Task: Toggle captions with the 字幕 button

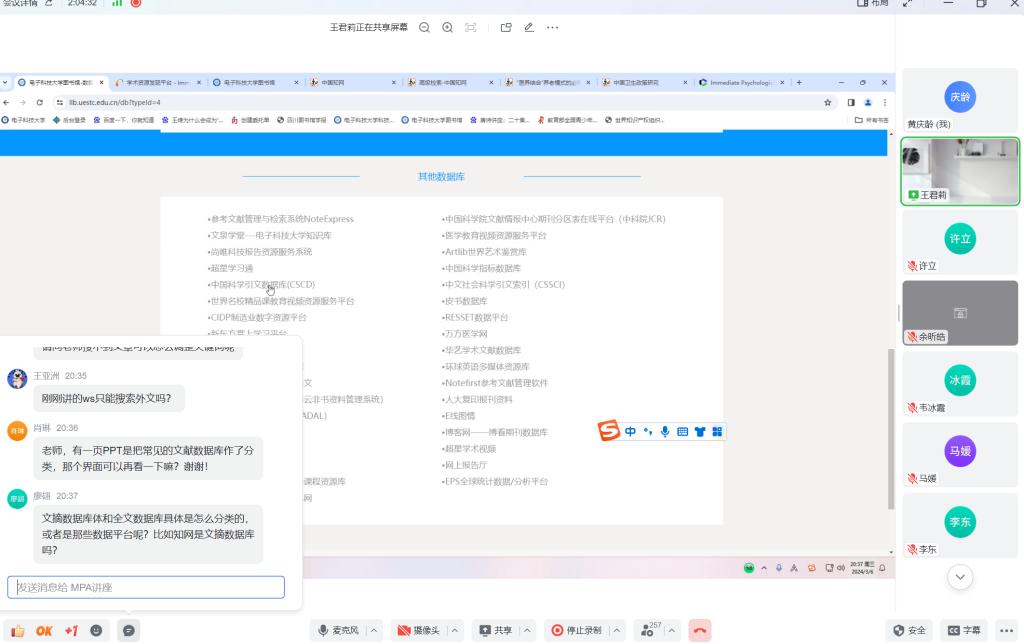Action: tap(964, 630)
